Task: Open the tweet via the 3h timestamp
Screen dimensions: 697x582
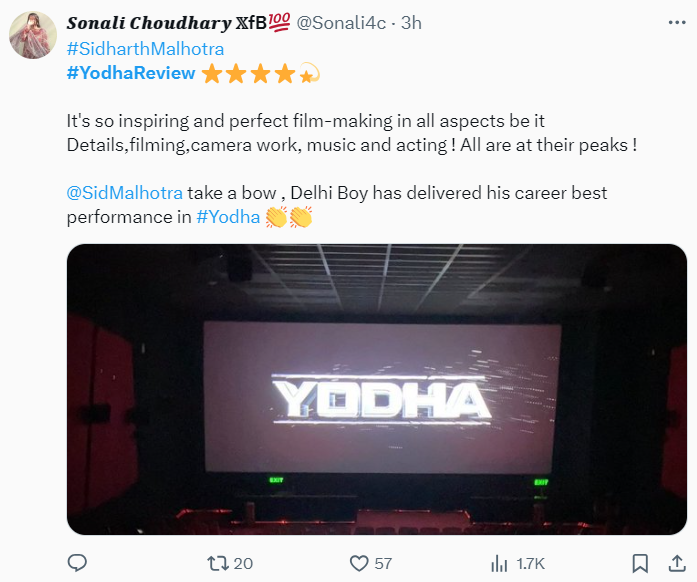Action: 410,23
